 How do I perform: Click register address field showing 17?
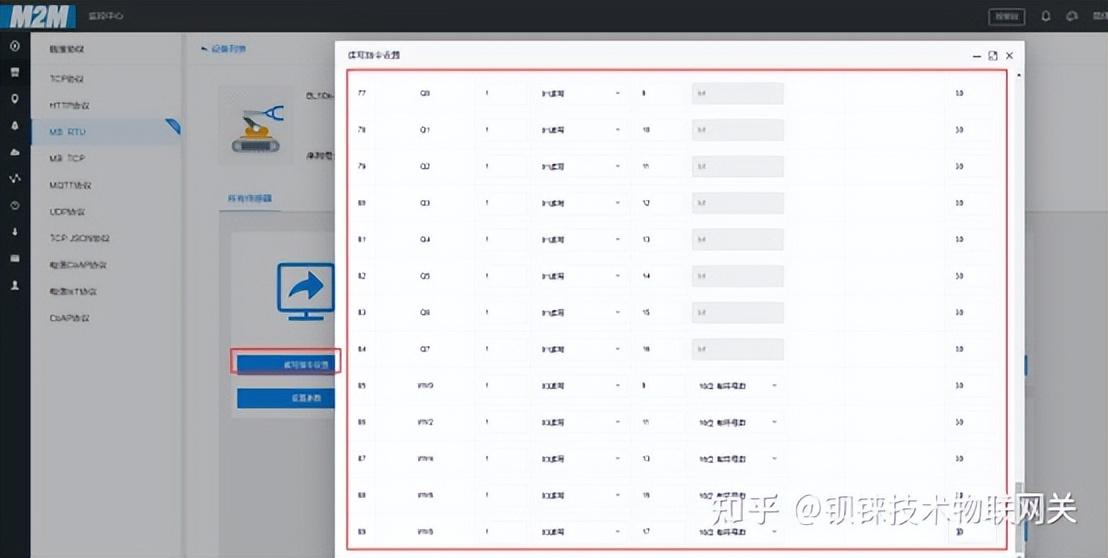click(659, 532)
